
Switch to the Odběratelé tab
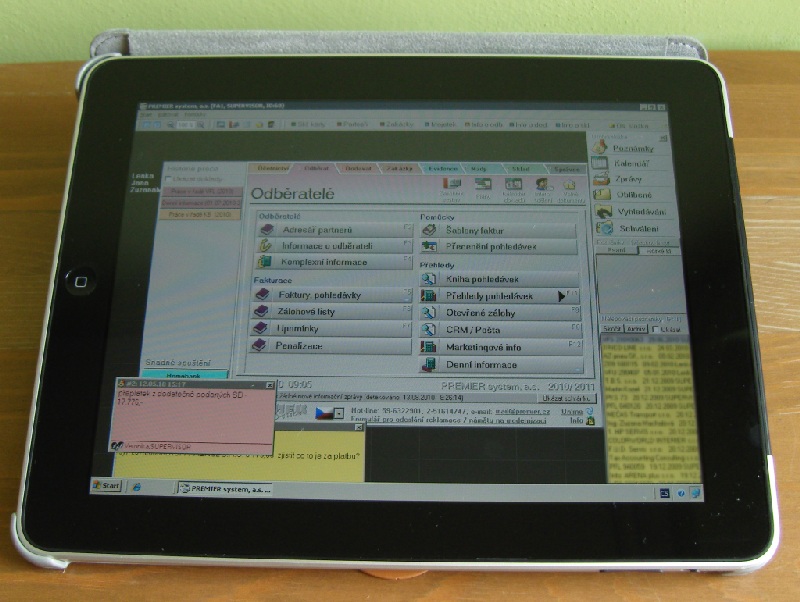(x=316, y=168)
